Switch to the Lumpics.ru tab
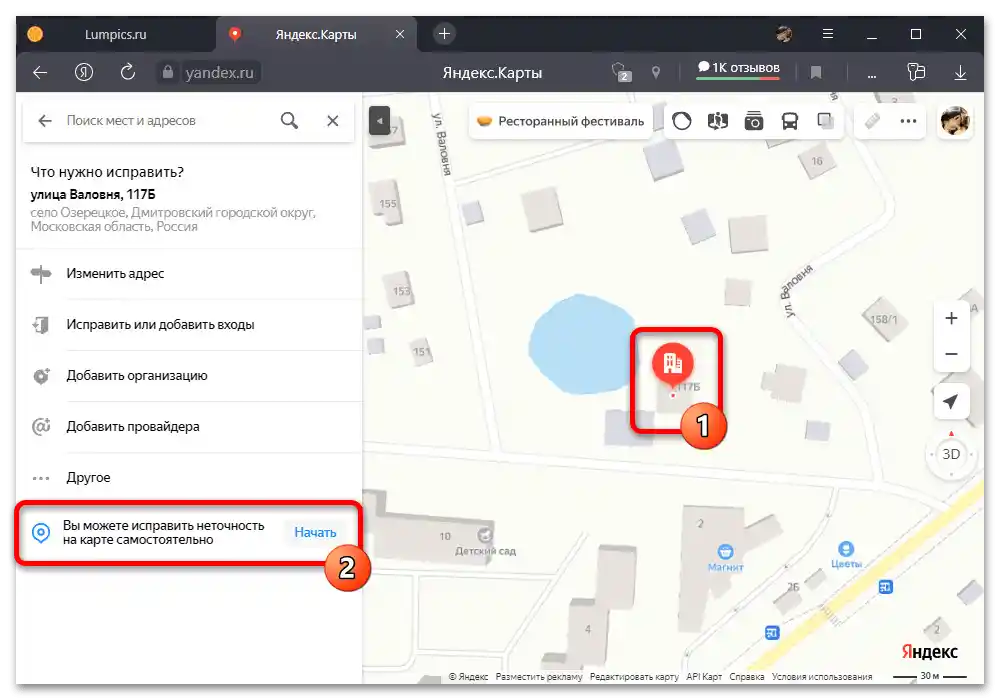1000x700 pixels. 115,34
